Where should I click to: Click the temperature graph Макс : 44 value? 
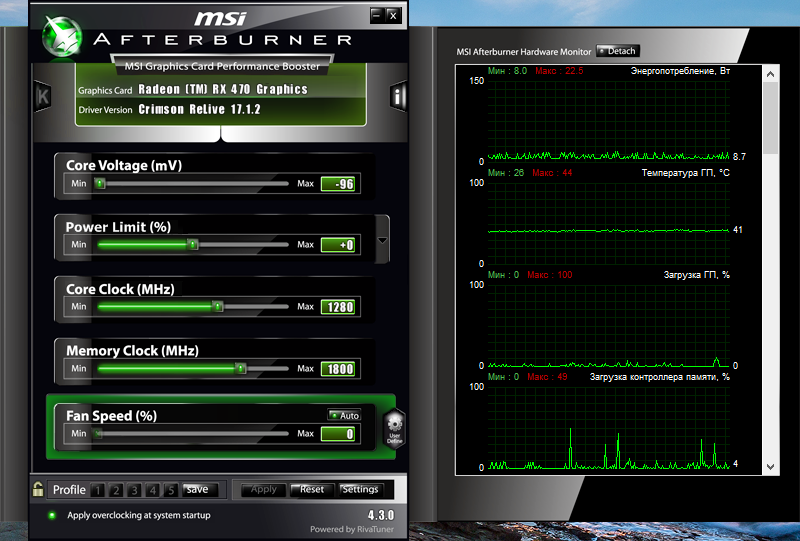coord(552,173)
